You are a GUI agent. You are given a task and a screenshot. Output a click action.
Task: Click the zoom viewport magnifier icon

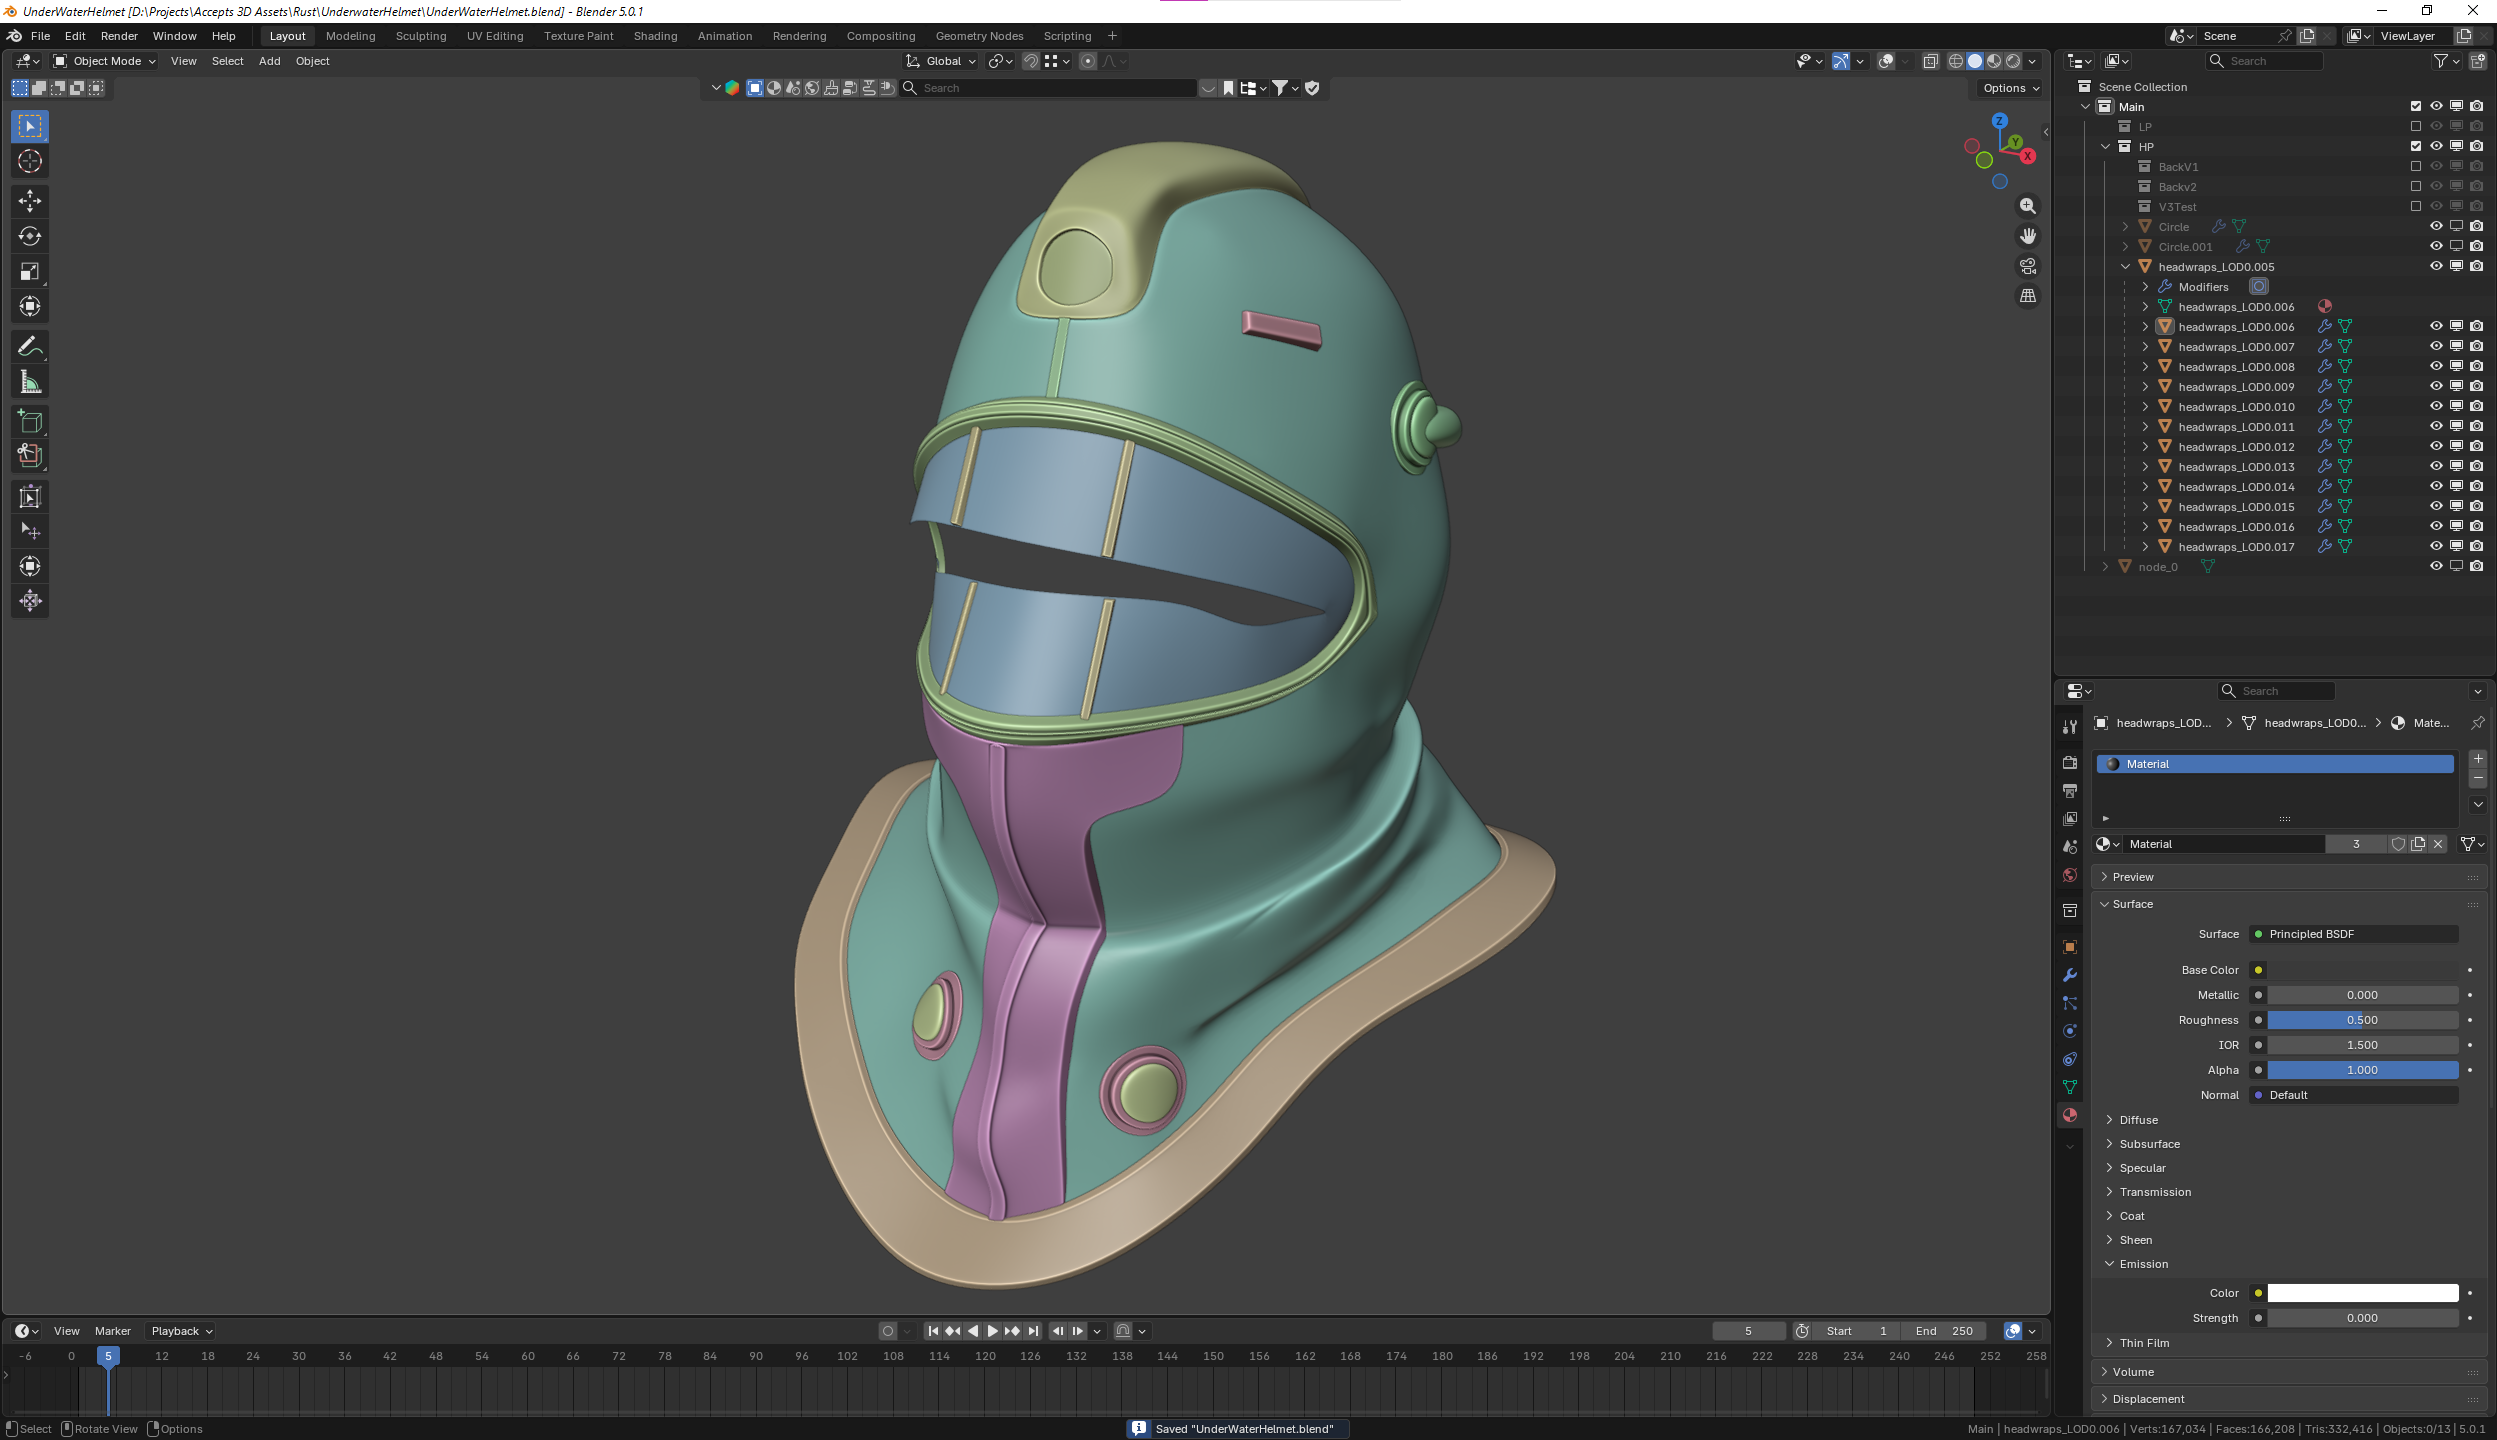click(2027, 206)
